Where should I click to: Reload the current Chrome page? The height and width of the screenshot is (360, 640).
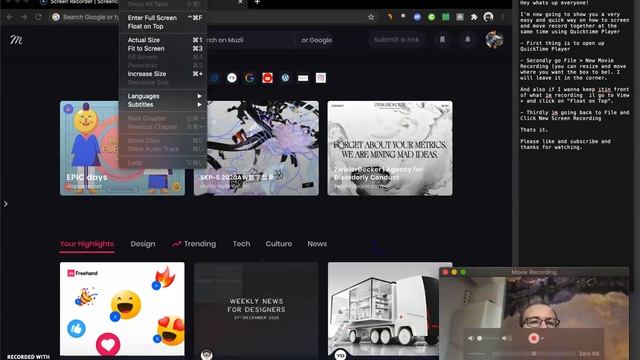coord(38,17)
